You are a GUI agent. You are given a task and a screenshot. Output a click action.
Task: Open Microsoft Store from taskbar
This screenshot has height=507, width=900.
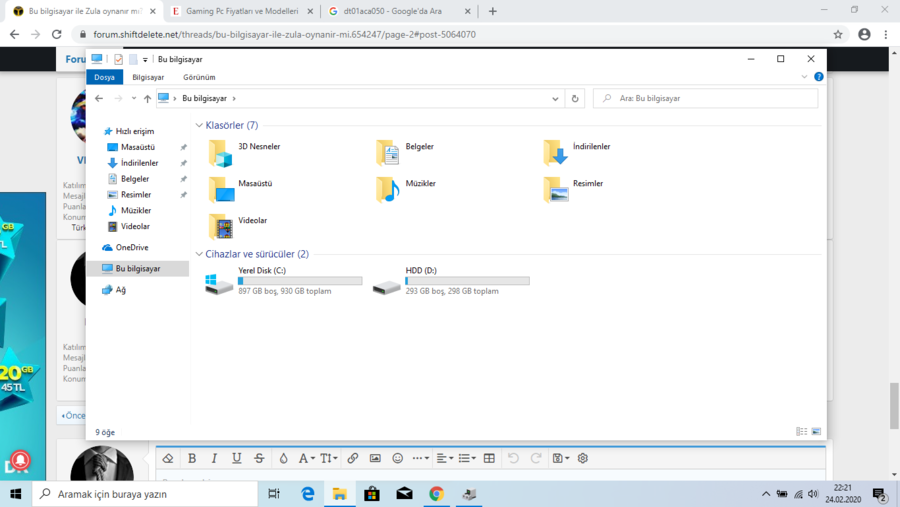pyautogui.click(x=372, y=494)
